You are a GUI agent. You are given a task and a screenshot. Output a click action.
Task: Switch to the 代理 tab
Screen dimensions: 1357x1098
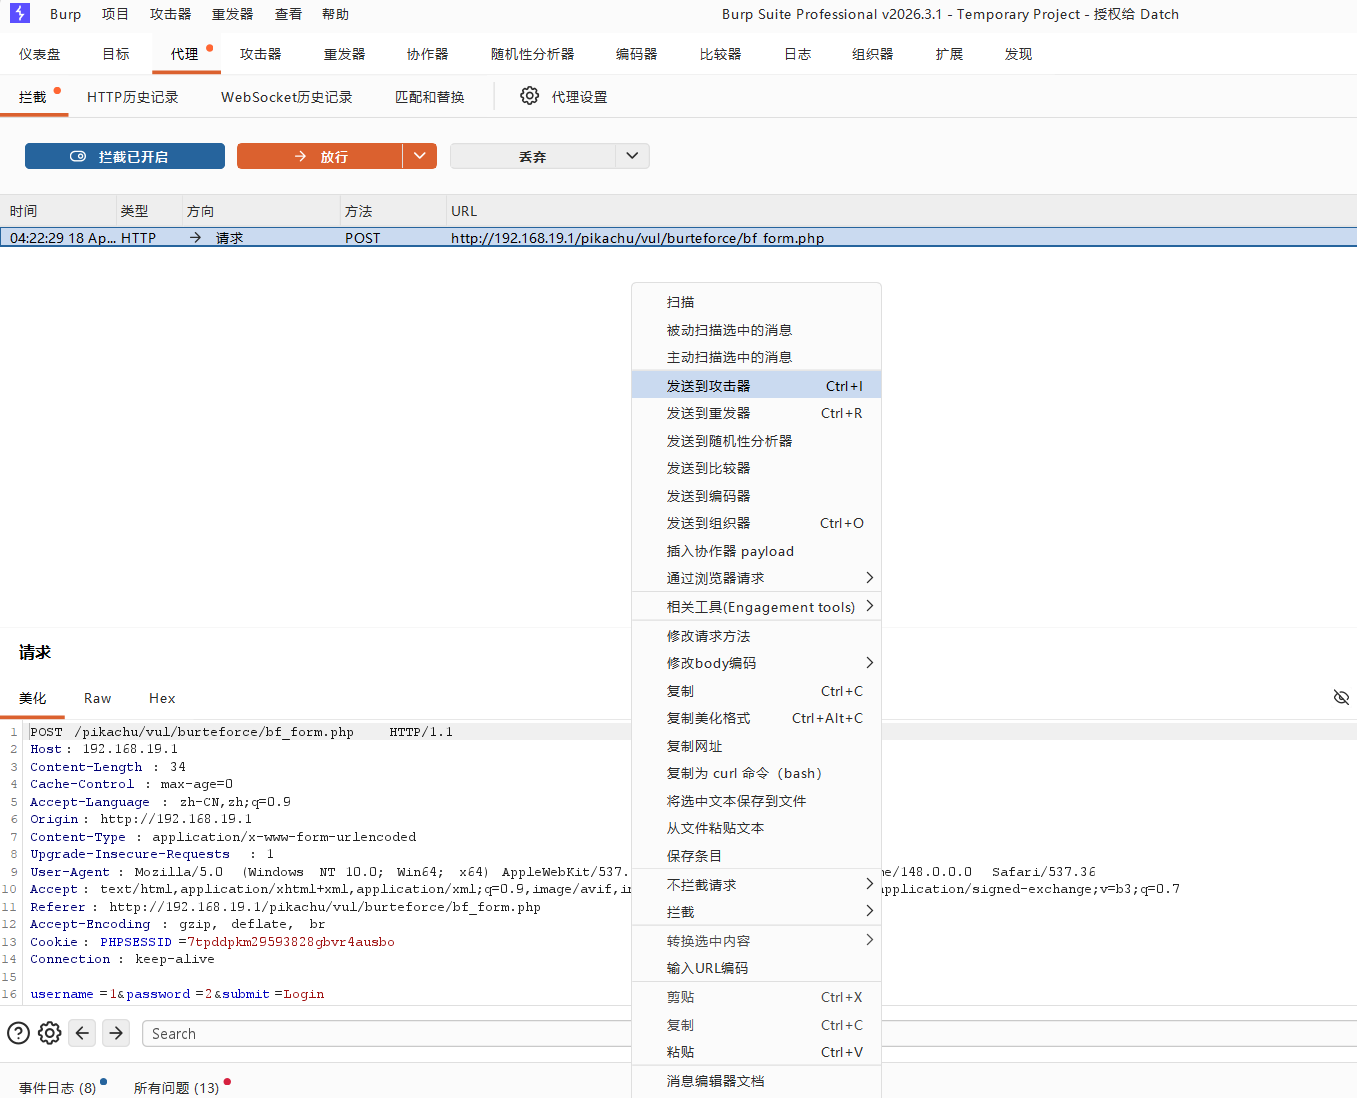(x=185, y=54)
